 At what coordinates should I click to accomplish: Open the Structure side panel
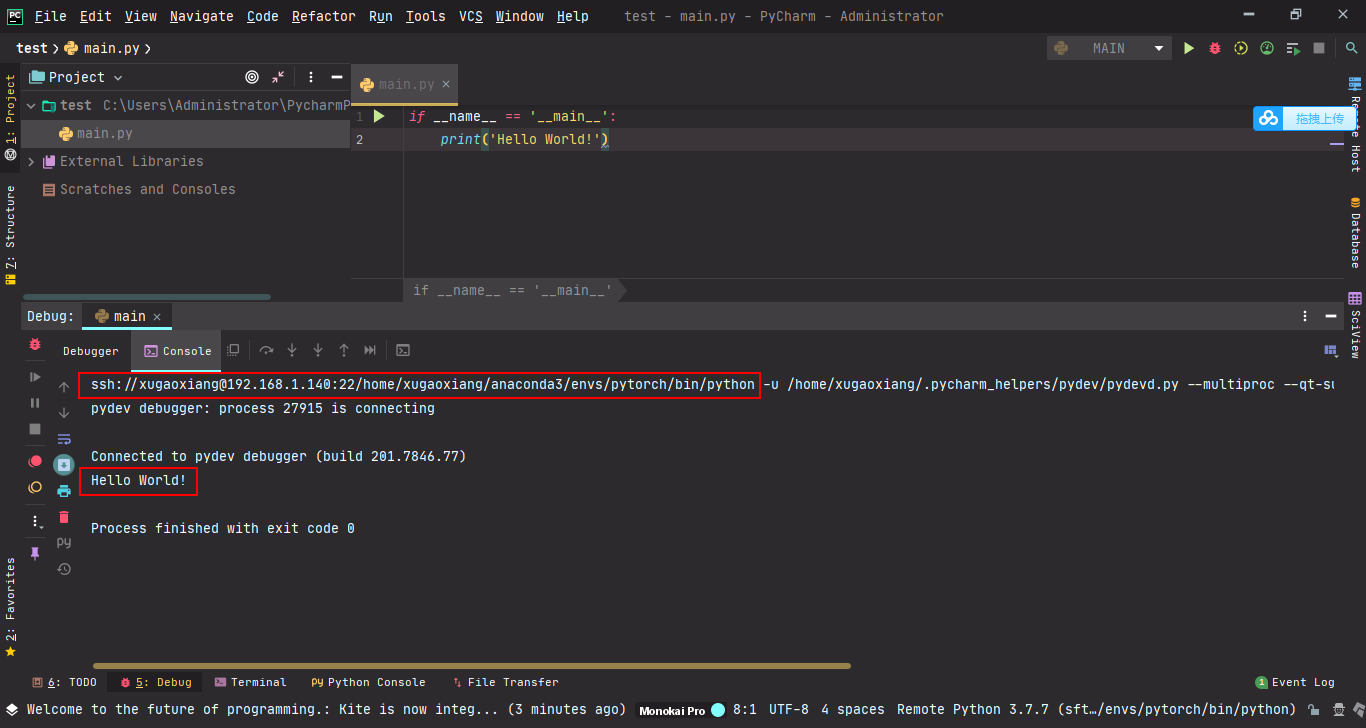click(10, 235)
